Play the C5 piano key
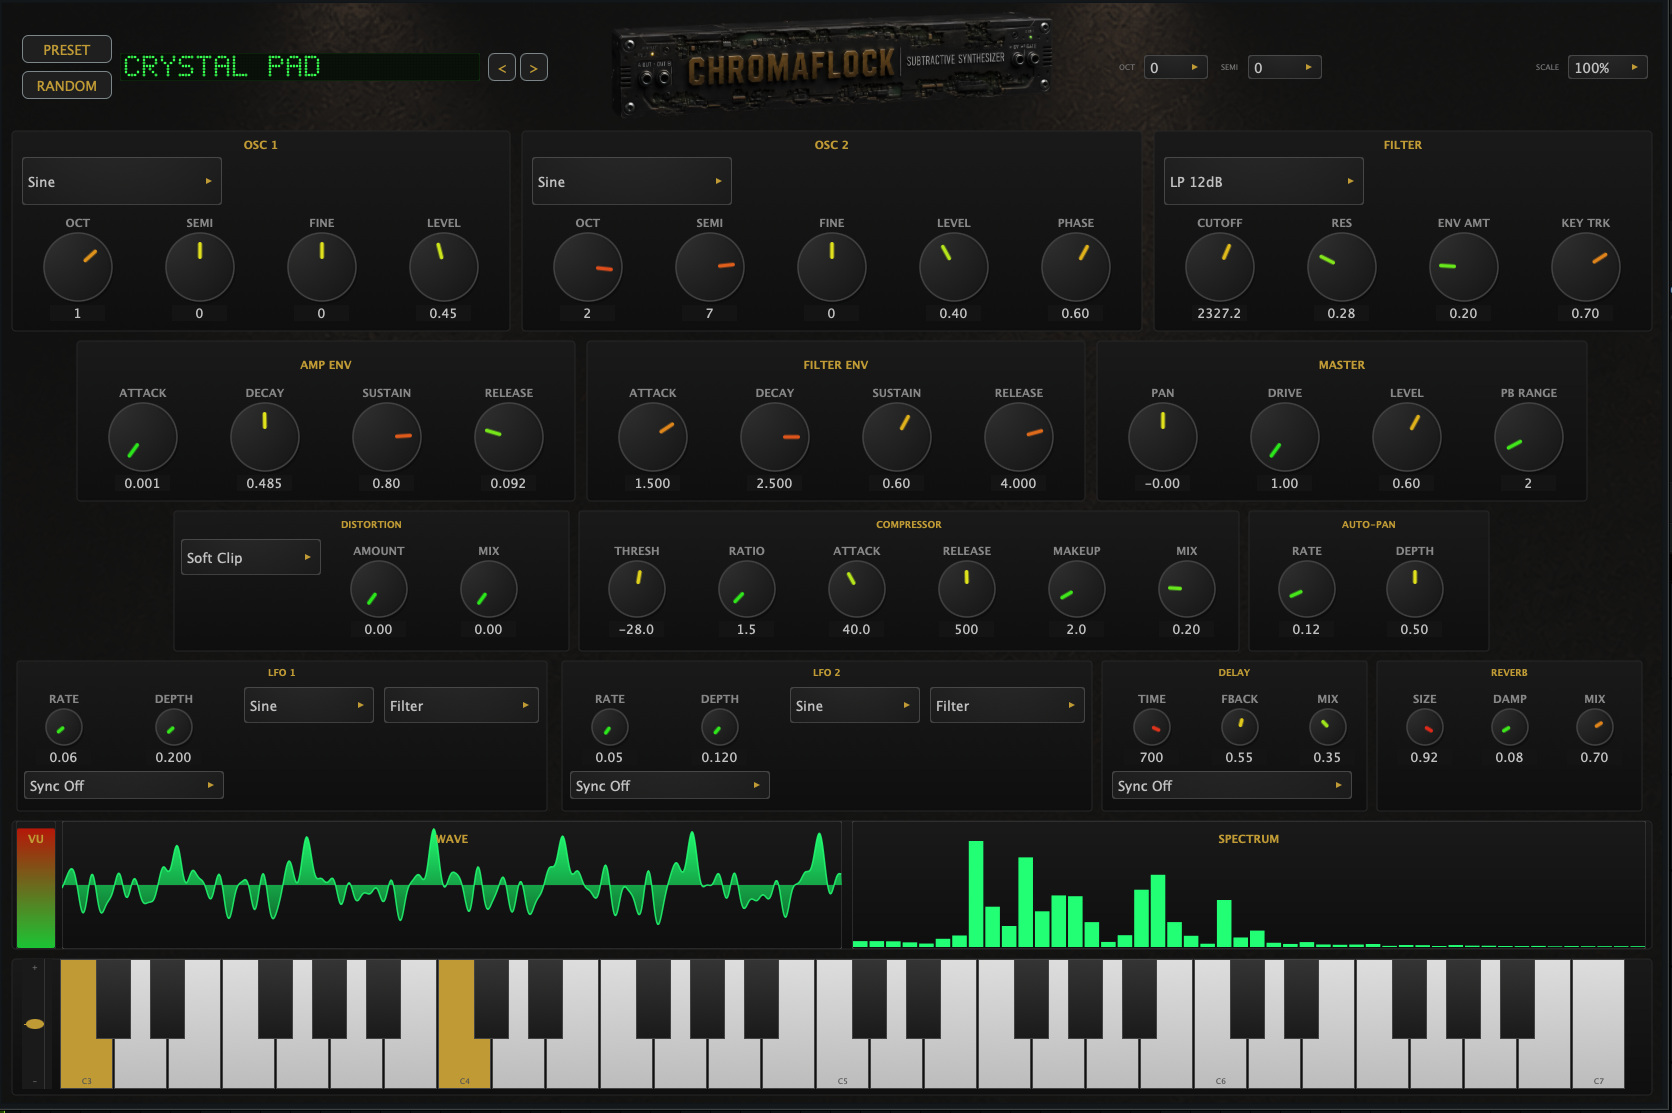This screenshot has width=1672, height=1113. [842, 1060]
